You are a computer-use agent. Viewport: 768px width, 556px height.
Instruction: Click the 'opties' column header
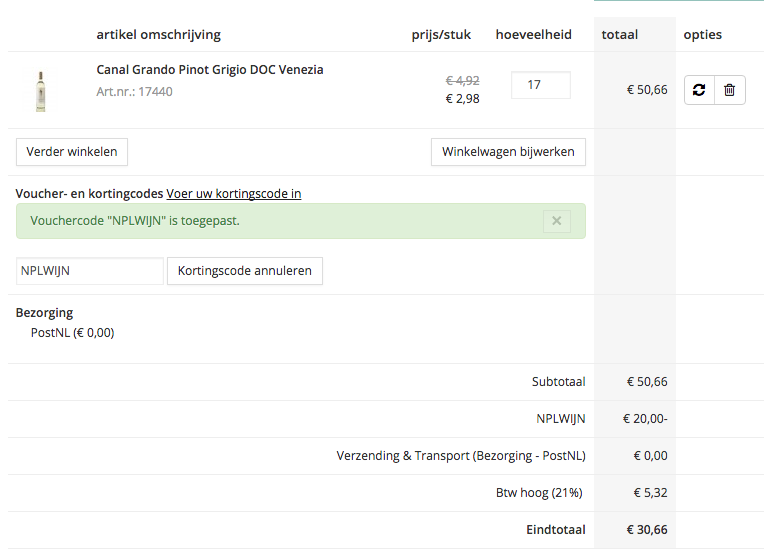[x=703, y=35]
